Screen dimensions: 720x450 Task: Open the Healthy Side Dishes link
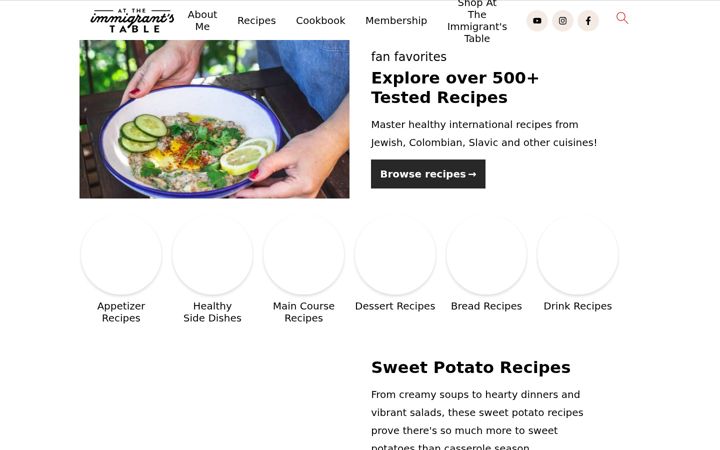pyautogui.click(x=212, y=312)
